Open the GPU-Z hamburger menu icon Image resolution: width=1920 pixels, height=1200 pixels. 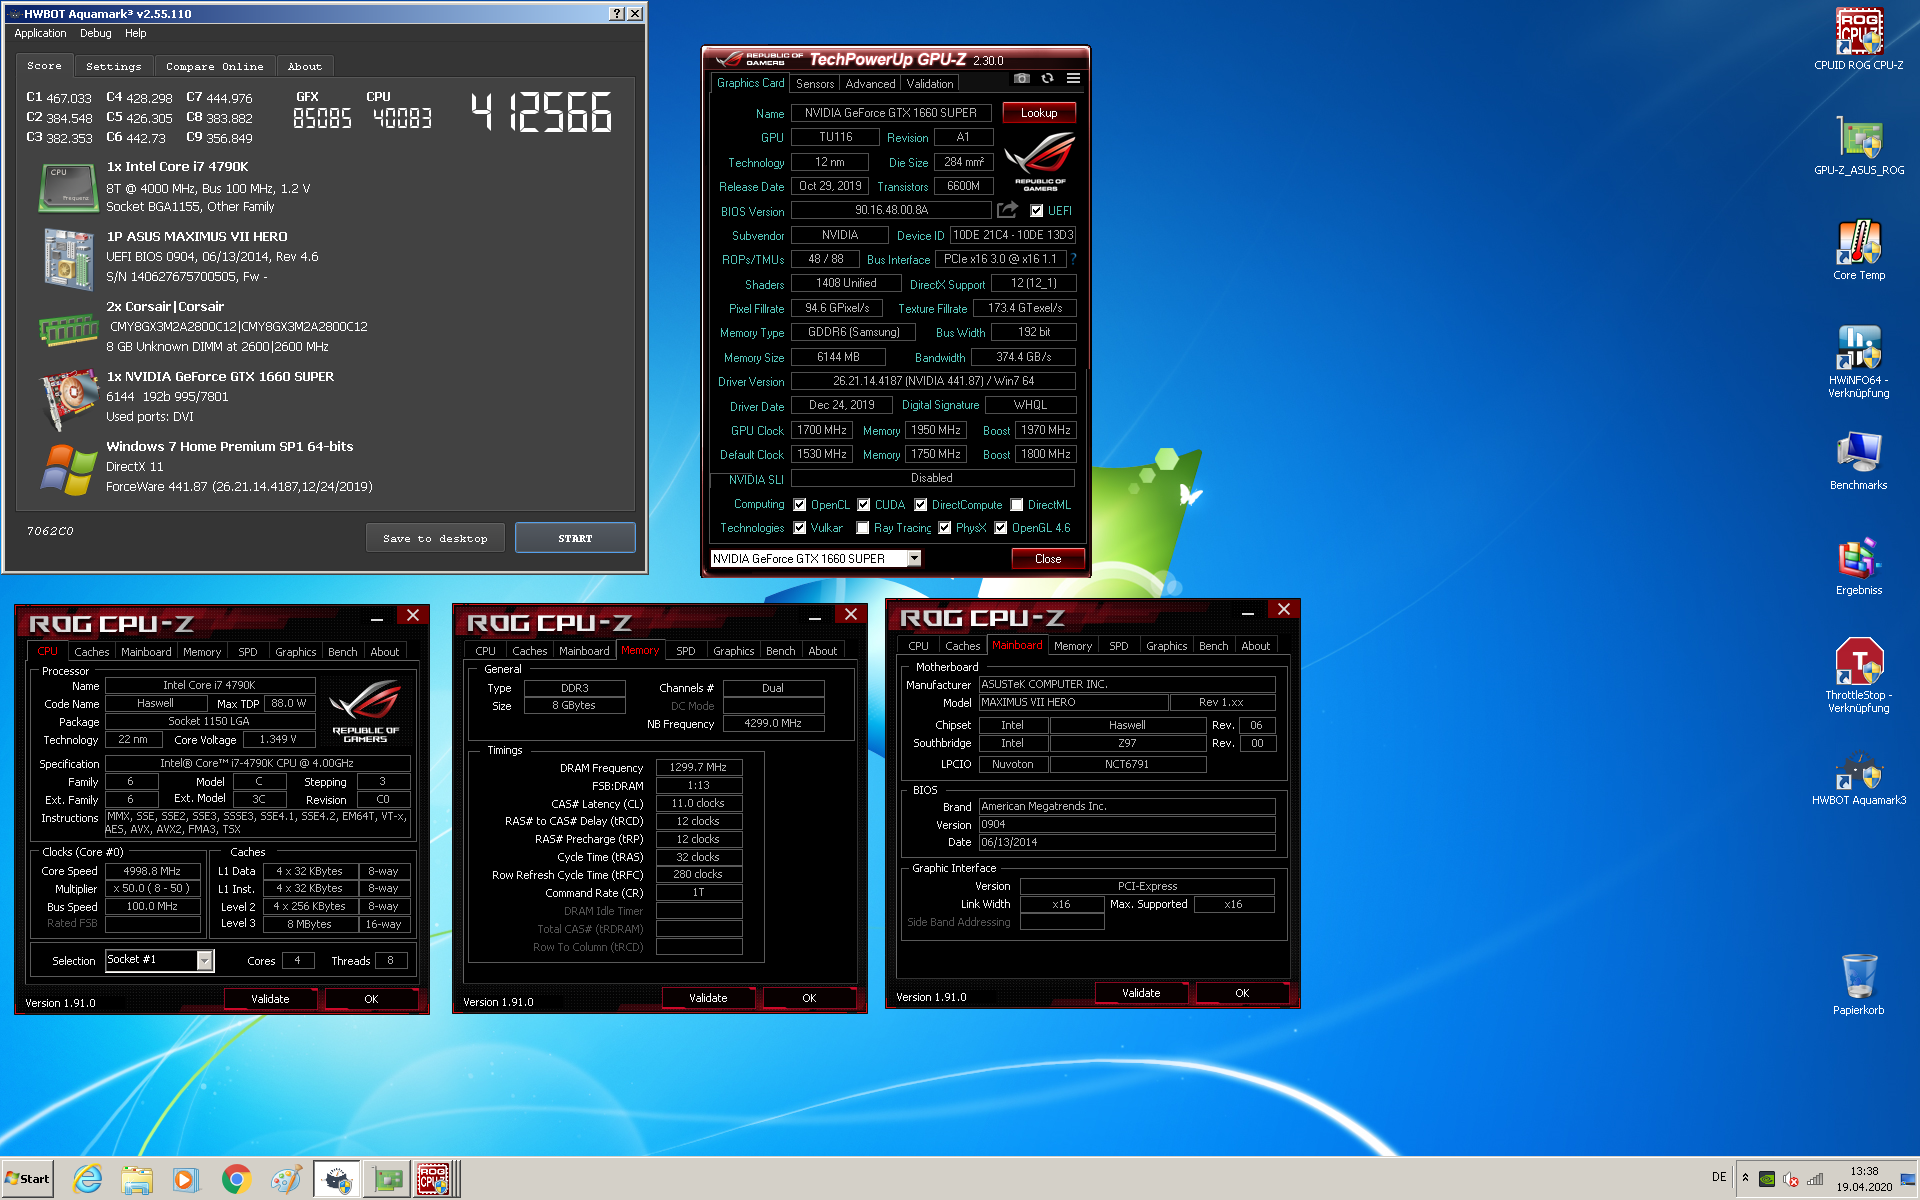pyautogui.click(x=1073, y=78)
